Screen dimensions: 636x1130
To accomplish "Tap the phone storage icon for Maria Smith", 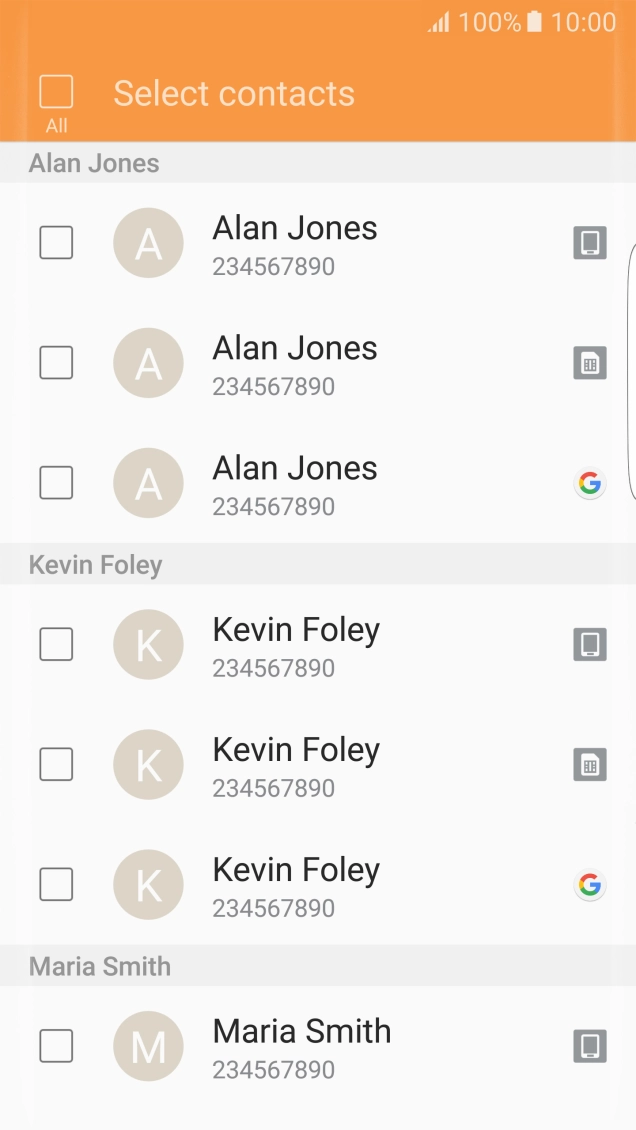I will pos(590,1047).
